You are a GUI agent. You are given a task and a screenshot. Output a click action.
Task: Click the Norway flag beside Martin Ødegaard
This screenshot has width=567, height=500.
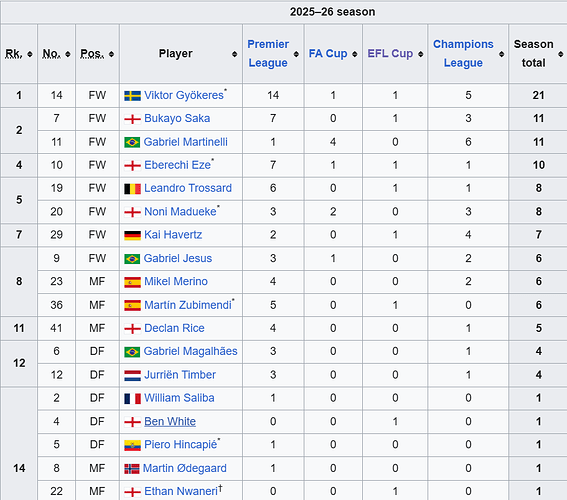[x=132, y=469]
